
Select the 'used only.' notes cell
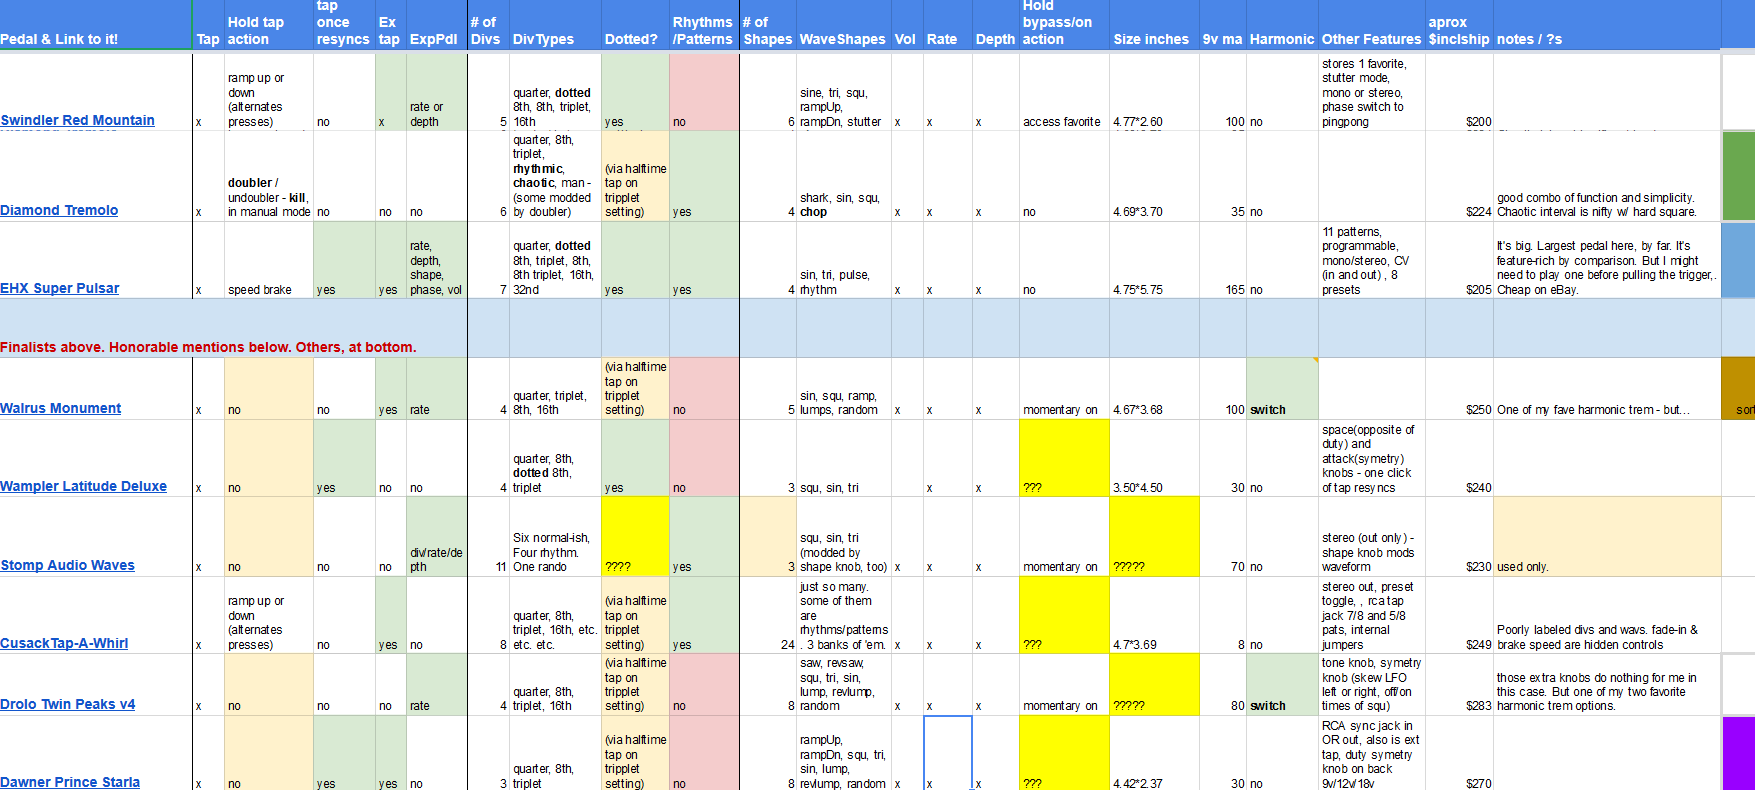pyautogui.click(x=1607, y=537)
